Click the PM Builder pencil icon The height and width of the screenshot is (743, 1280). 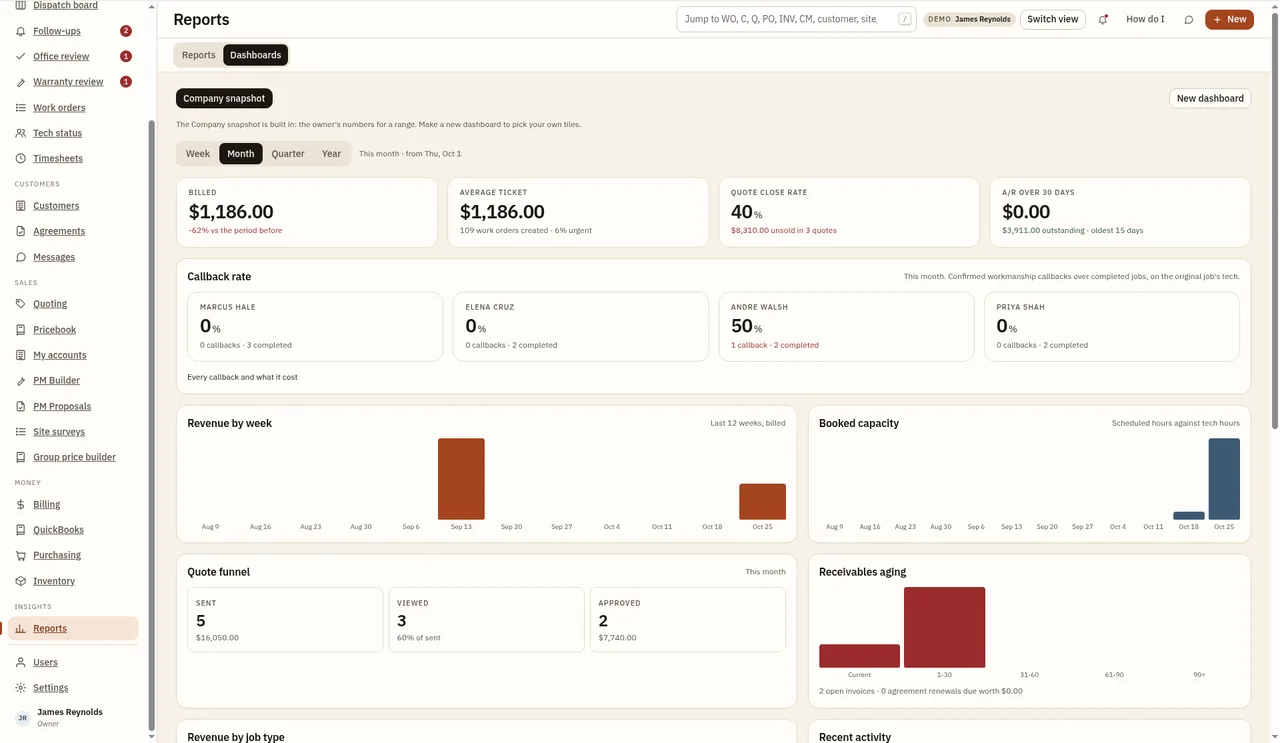pos(21,381)
